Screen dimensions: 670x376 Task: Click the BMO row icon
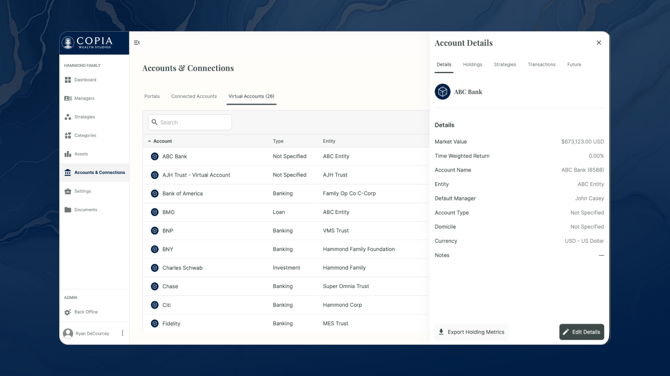[155, 212]
